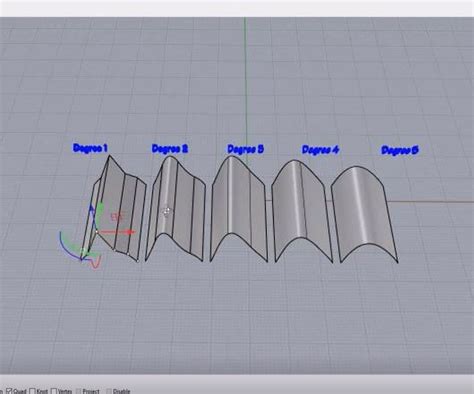The image size is (474, 394).
Task: Enable the Knot osnap checkbox
Action: click(x=32, y=391)
